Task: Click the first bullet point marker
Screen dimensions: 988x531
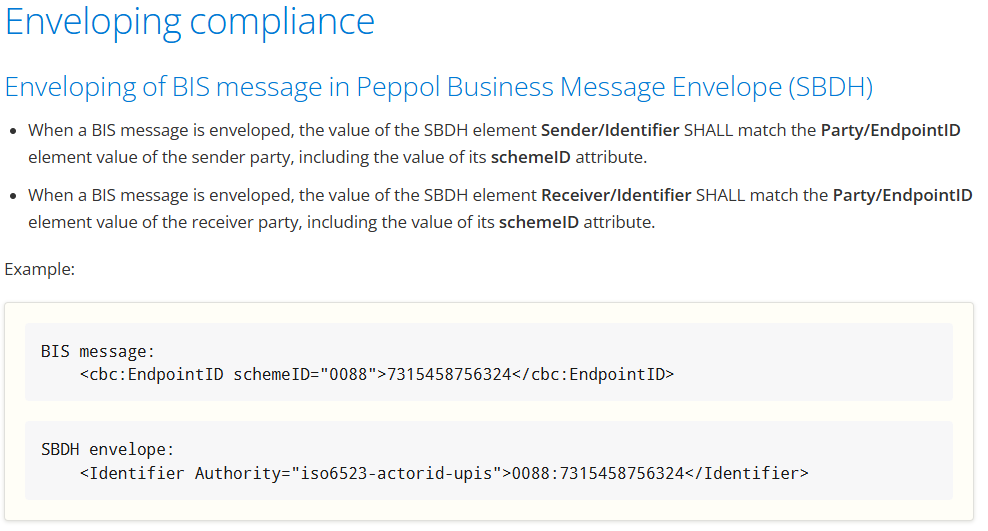Action: pyautogui.click(x=14, y=131)
